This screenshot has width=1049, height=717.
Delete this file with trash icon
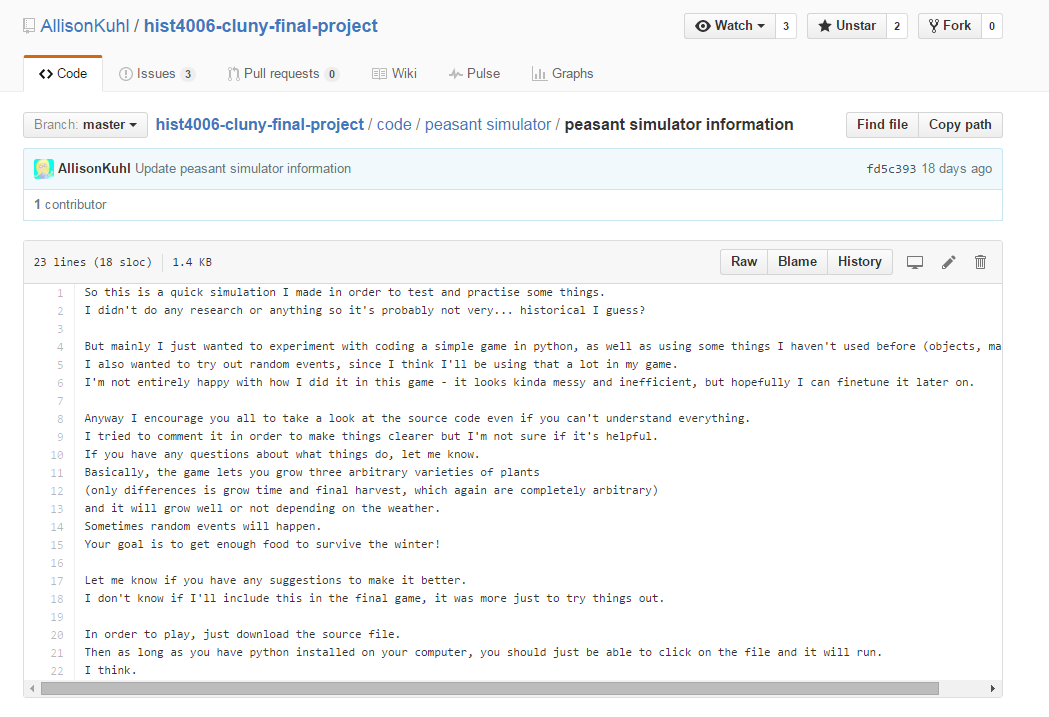[x=980, y=262]
